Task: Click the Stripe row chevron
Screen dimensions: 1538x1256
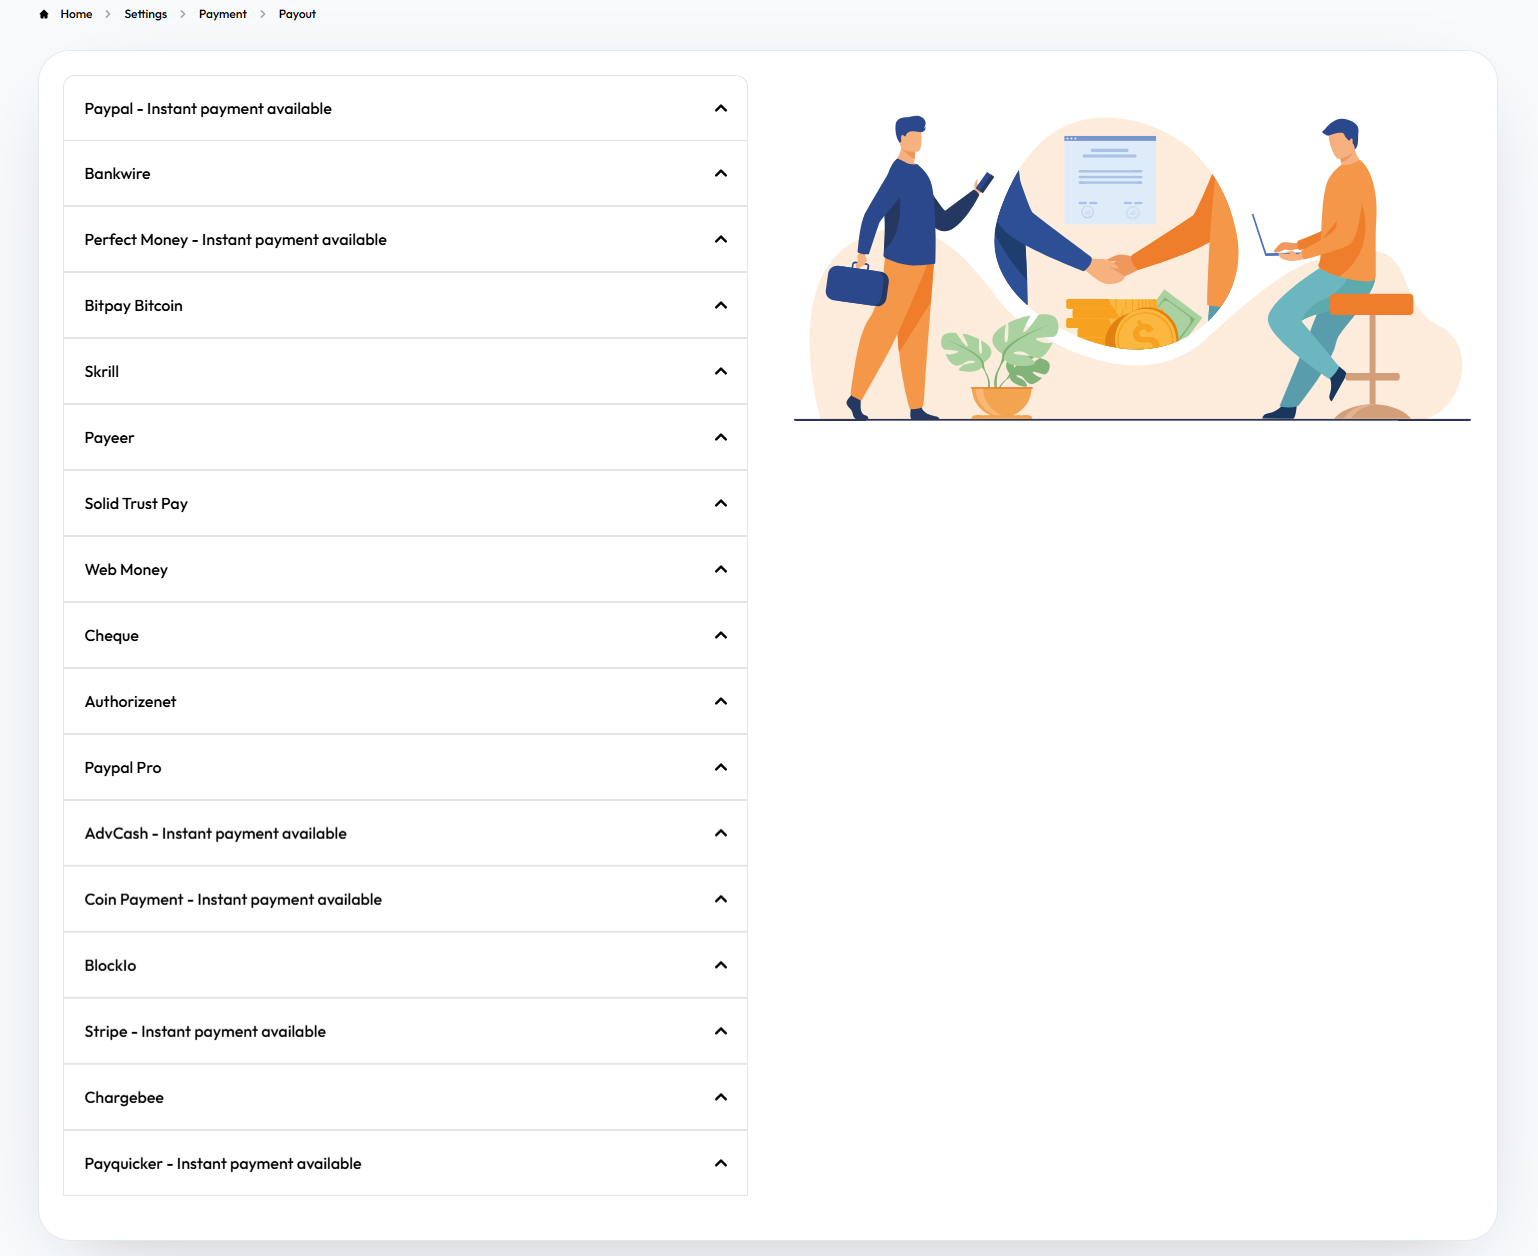Action: (x=721, y=1032)
